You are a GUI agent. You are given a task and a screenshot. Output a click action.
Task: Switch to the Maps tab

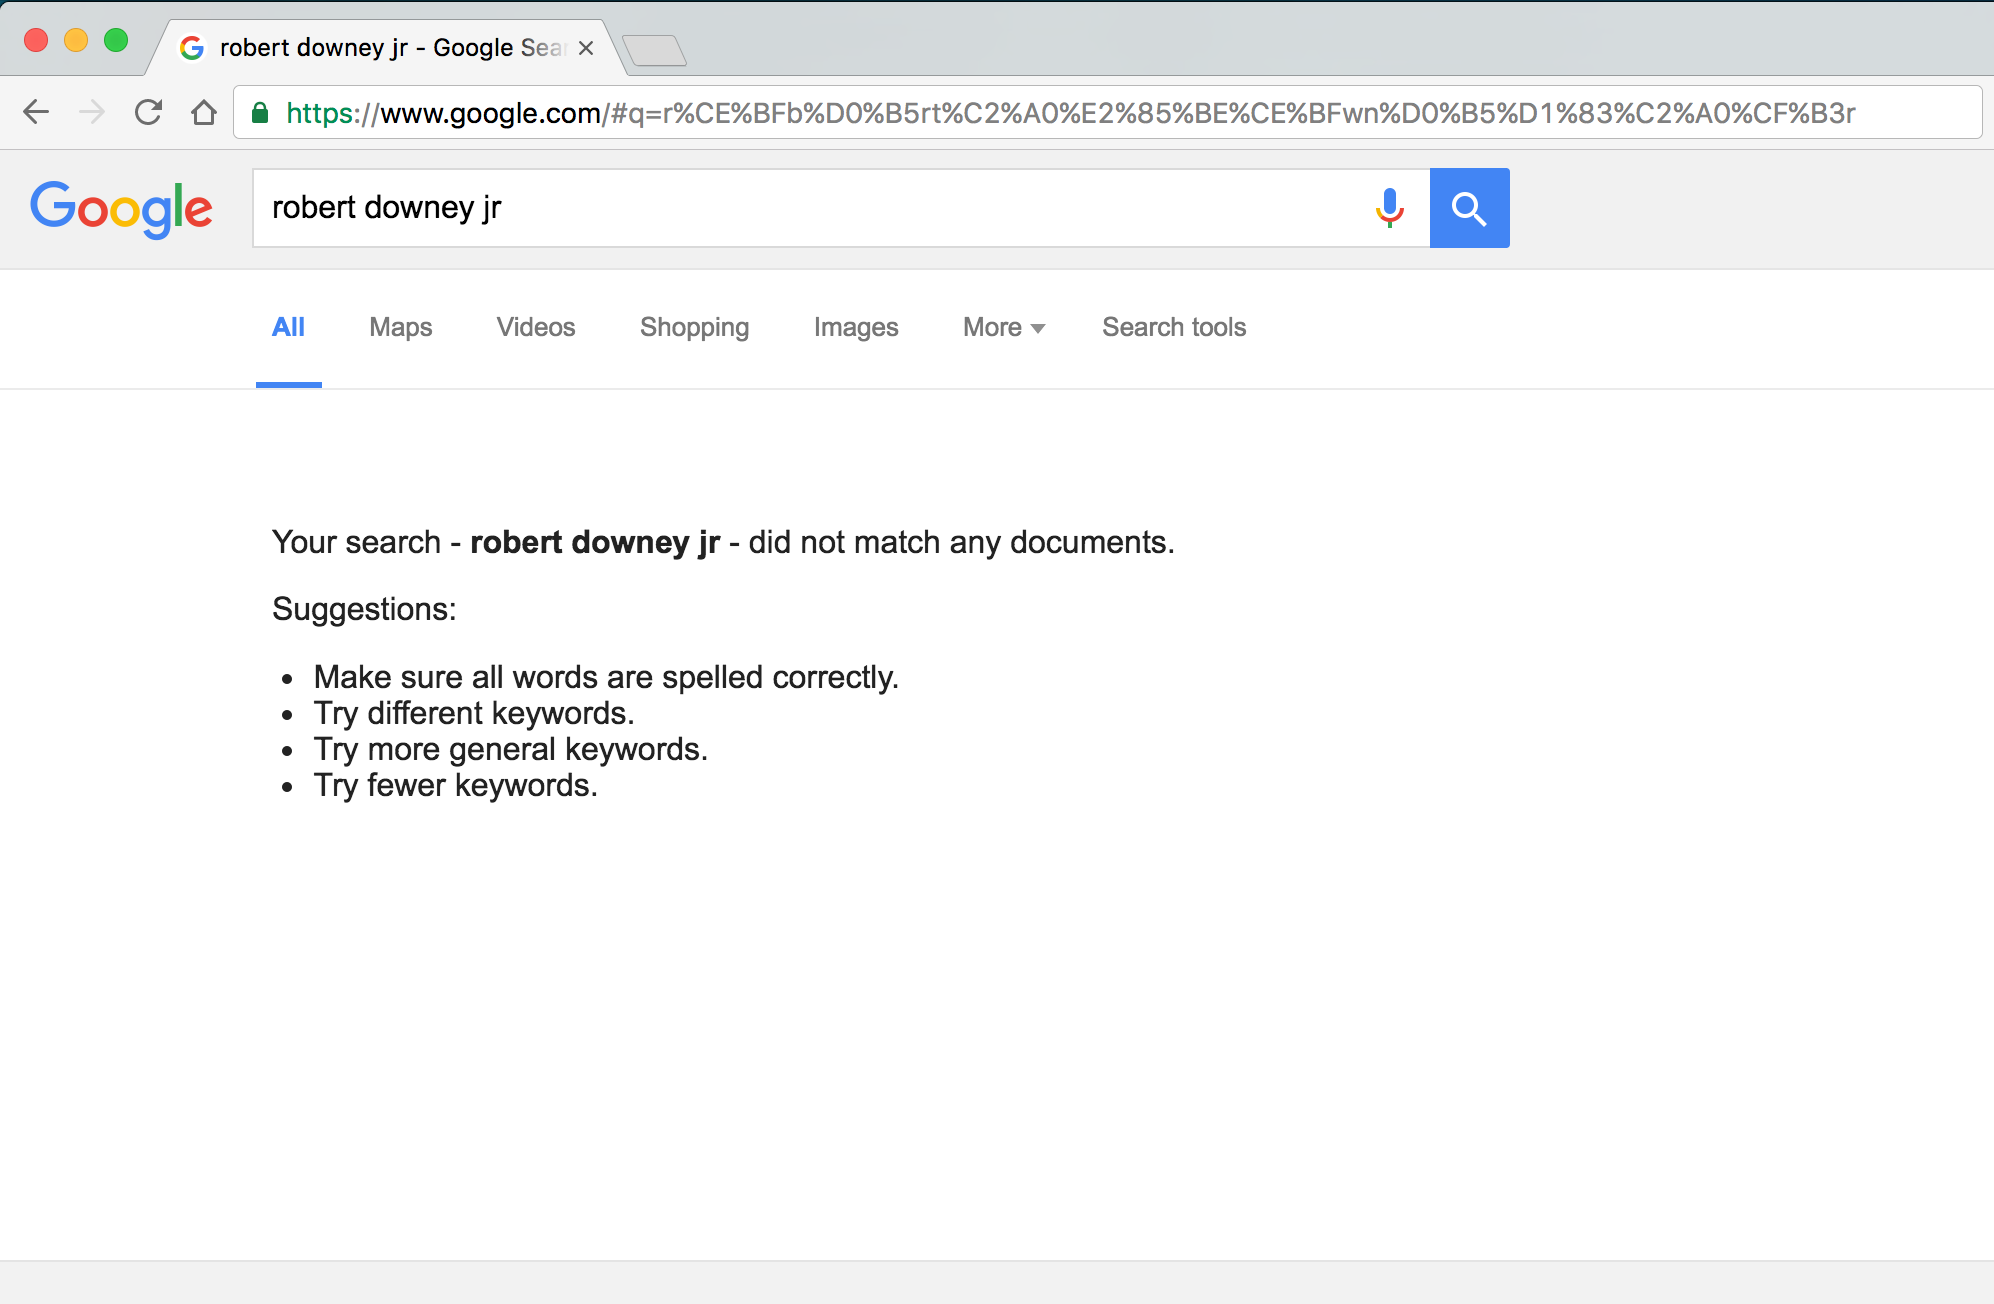(400, 327)
